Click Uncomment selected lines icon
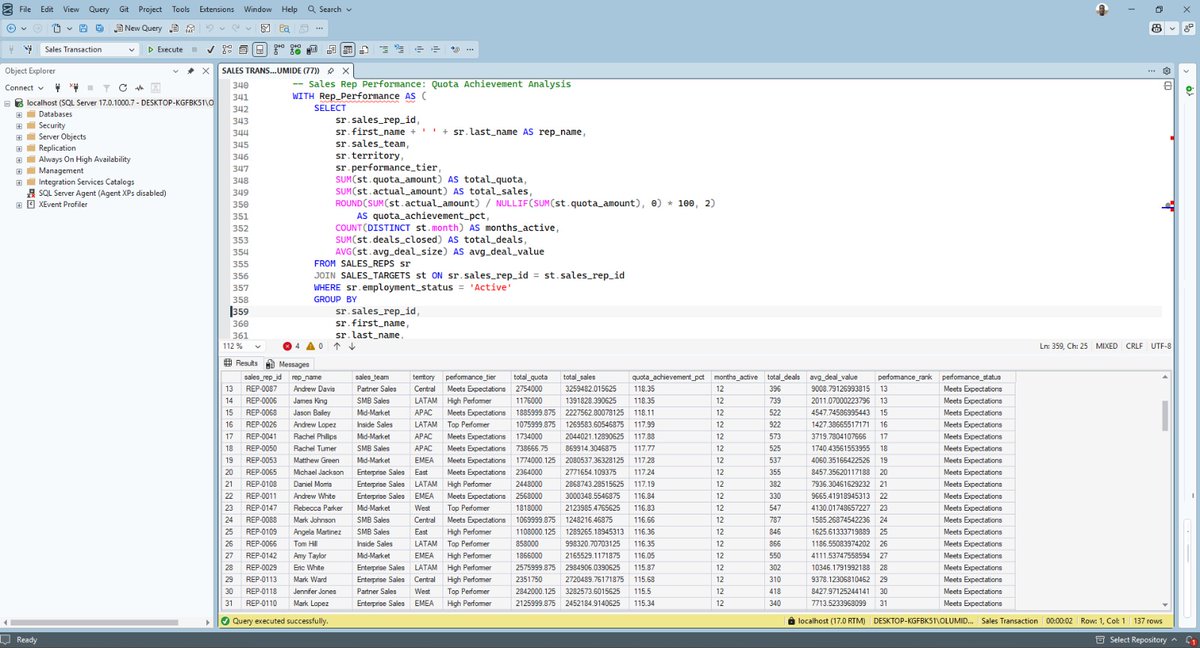 coord(399,49)
